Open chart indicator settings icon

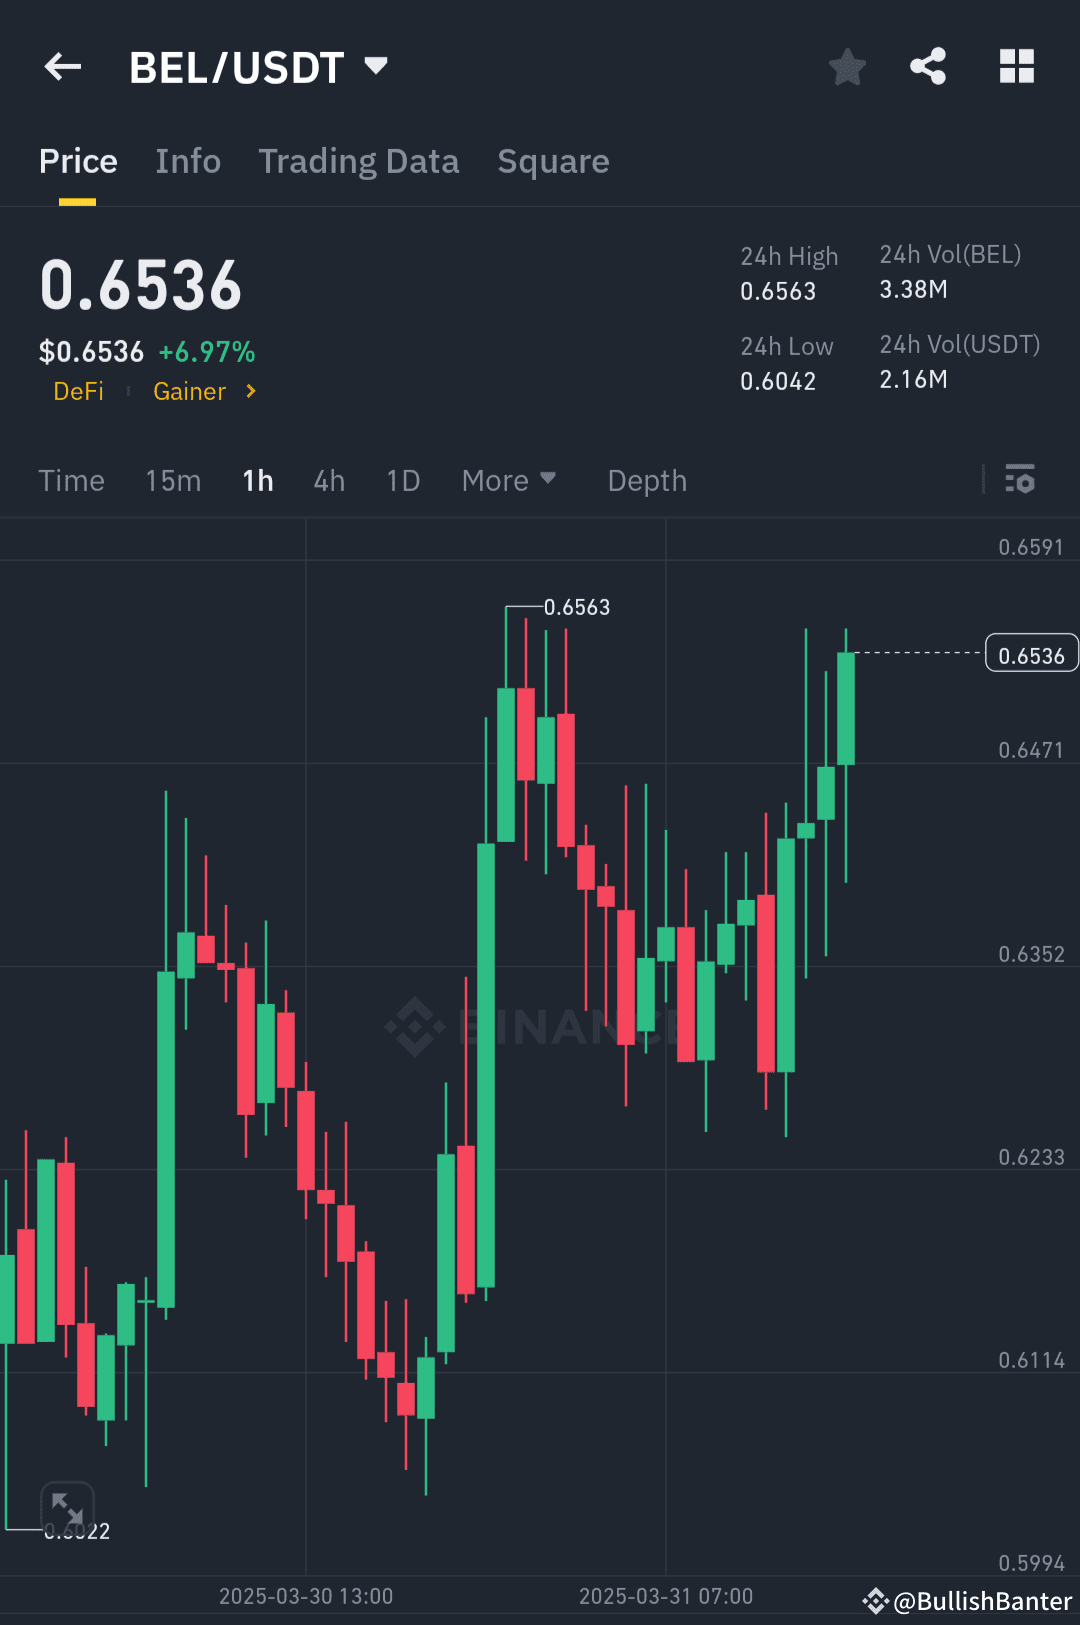1021,480
